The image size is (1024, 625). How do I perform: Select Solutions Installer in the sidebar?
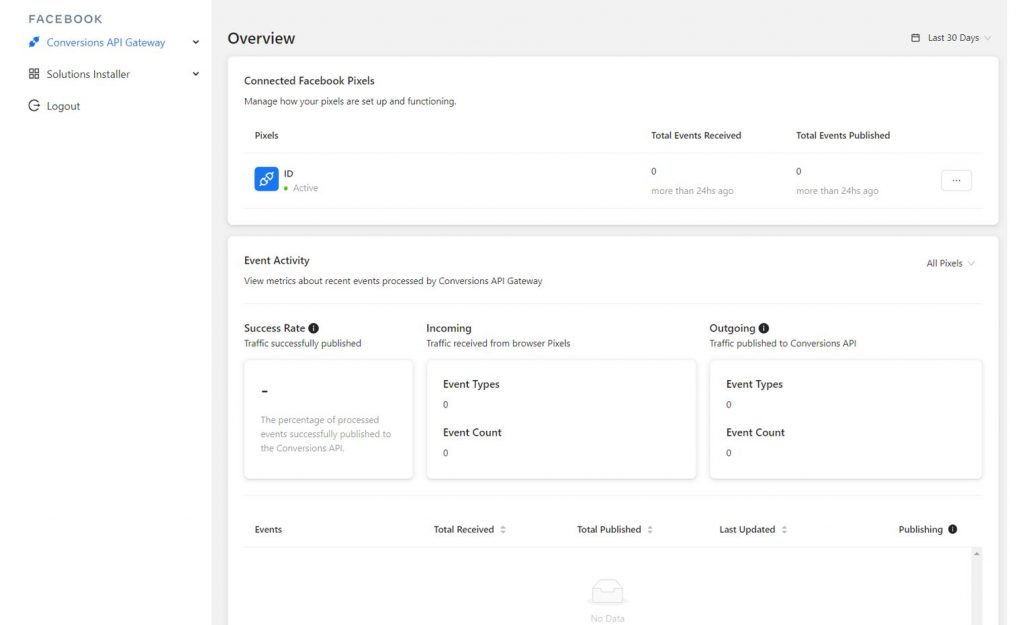[88, 74]
